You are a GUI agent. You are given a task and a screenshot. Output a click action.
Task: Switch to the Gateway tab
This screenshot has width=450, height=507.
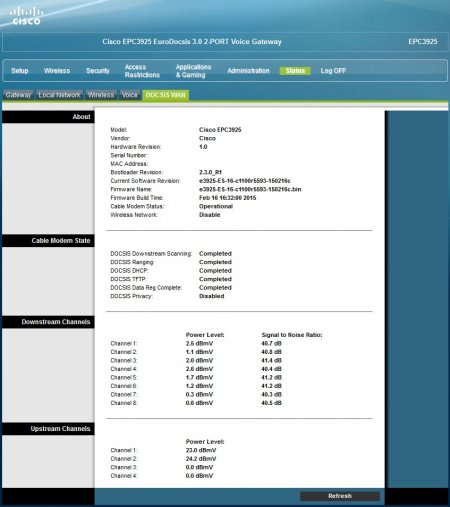(x=18, y=95)
